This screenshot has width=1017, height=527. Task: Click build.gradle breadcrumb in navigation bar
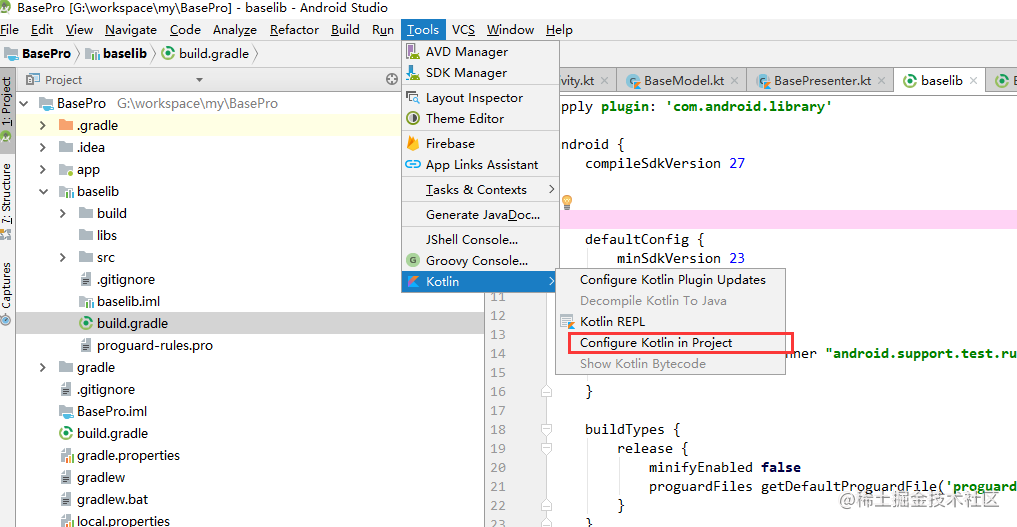coord(206,54)
